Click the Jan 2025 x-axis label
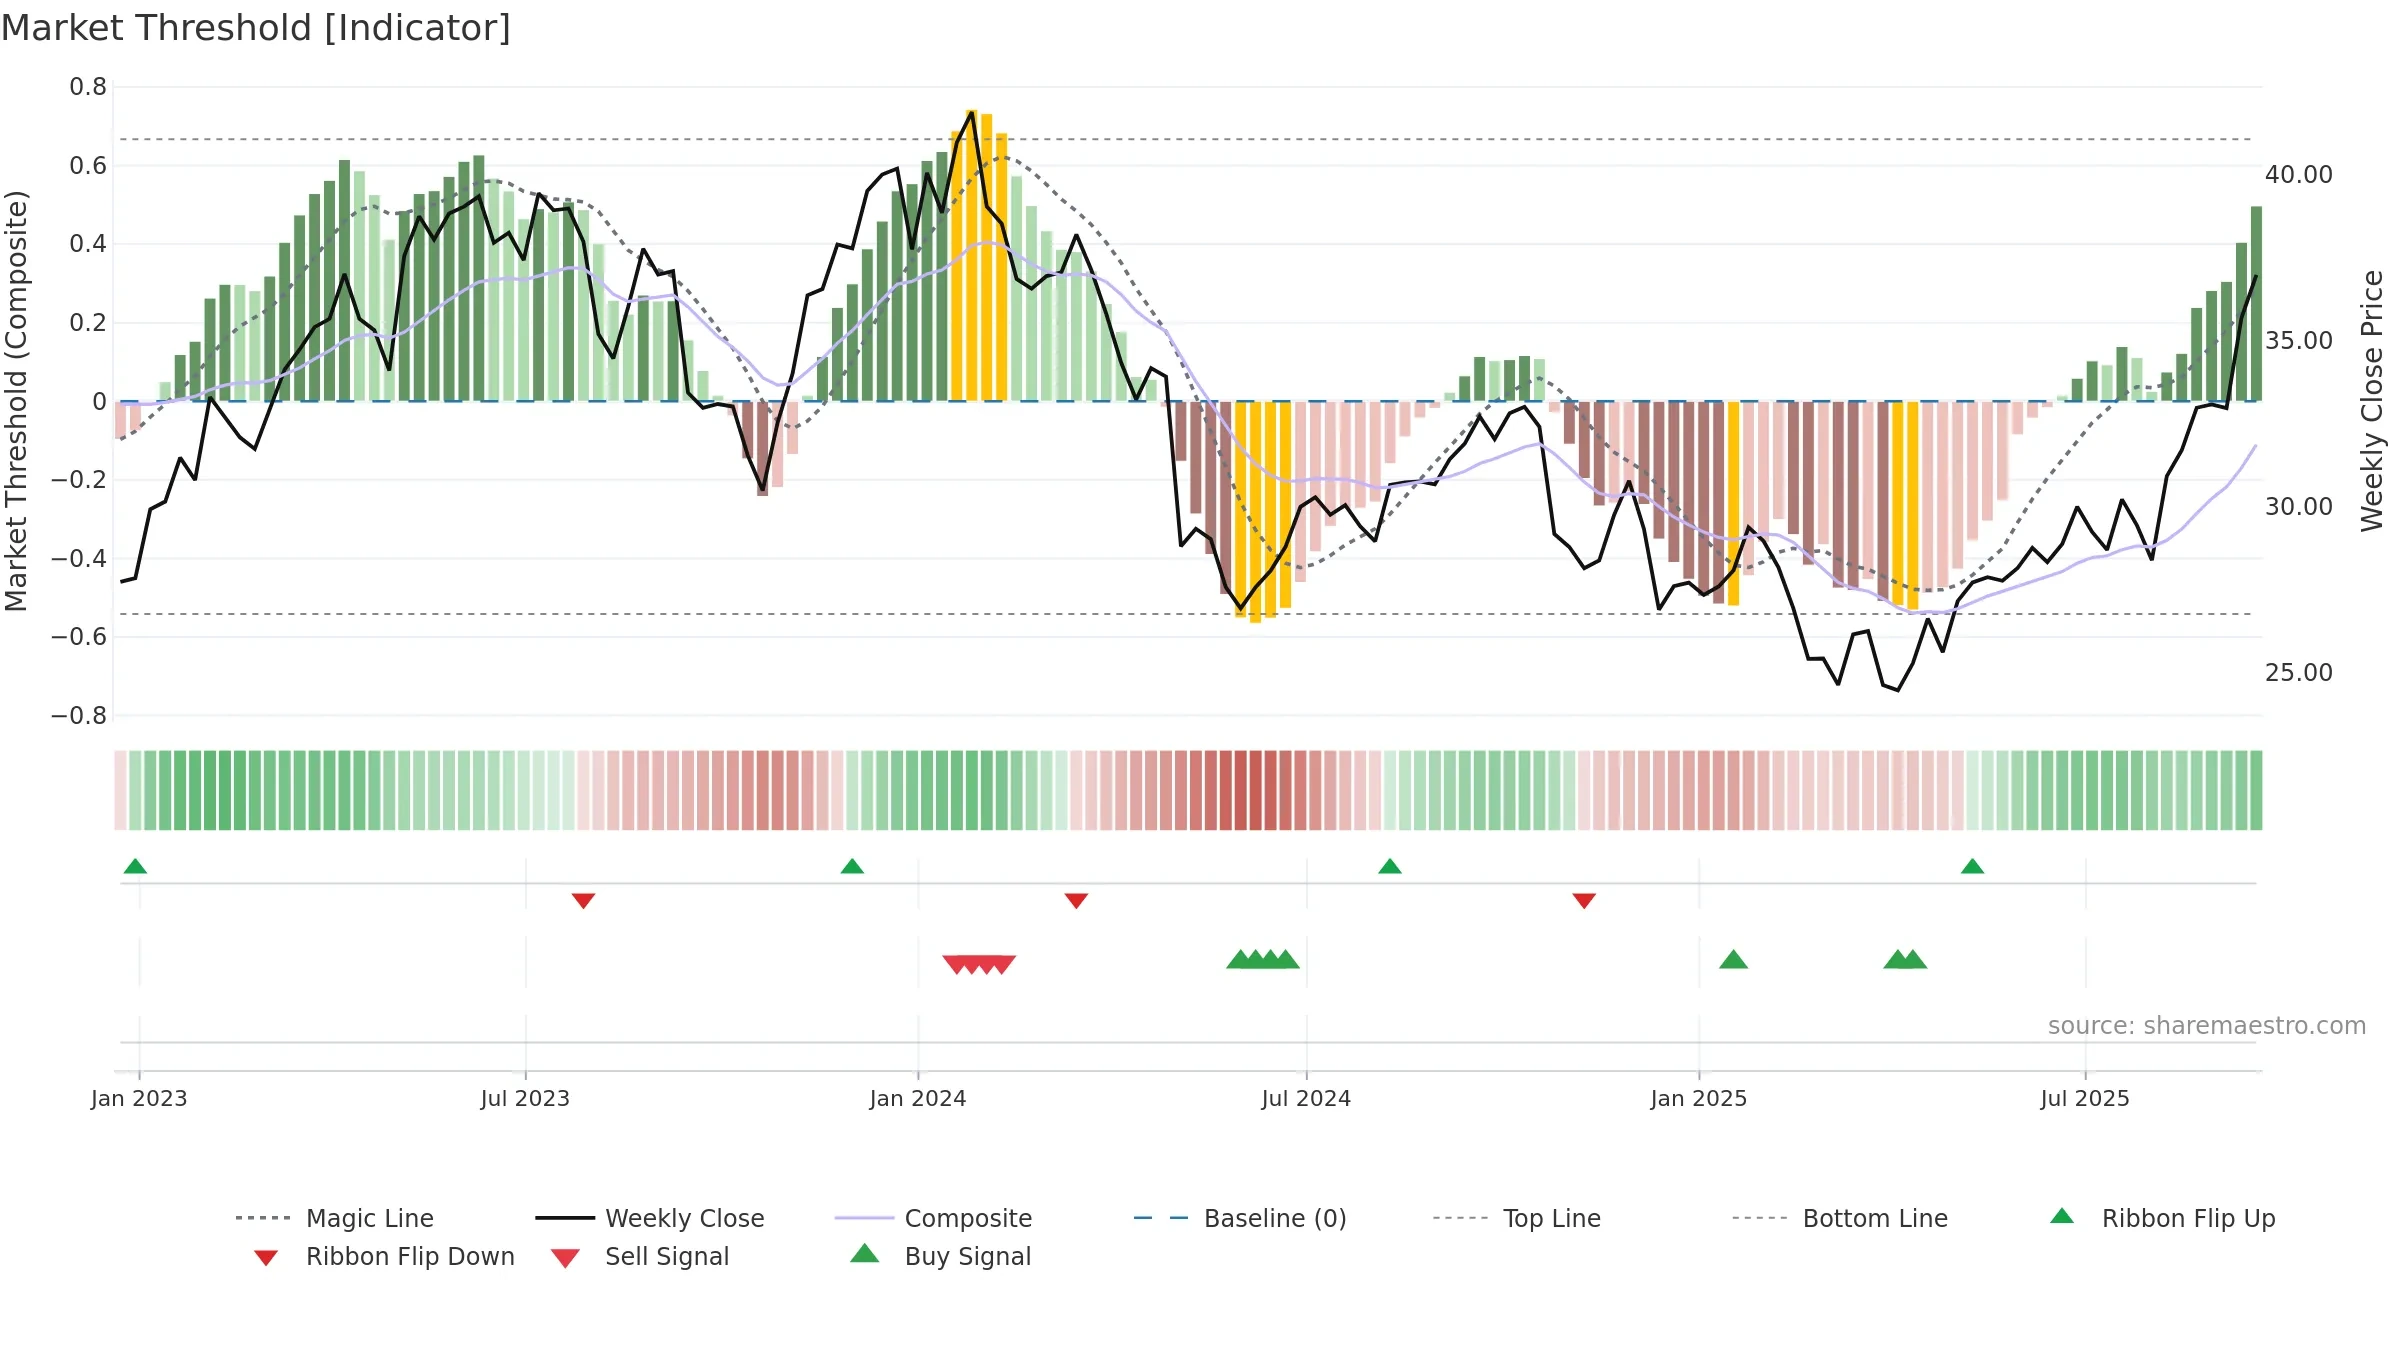Image resolution: width=2400 pixels, height=1350 pixels. point(1699,1098)
